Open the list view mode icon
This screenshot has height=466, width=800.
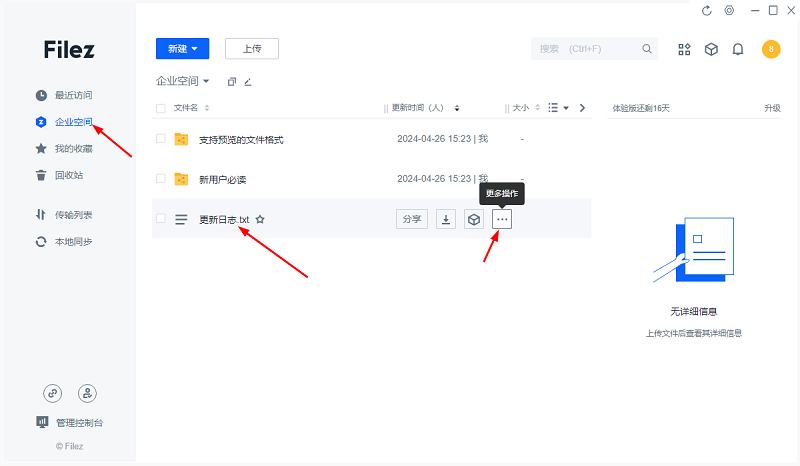[553, 108]
